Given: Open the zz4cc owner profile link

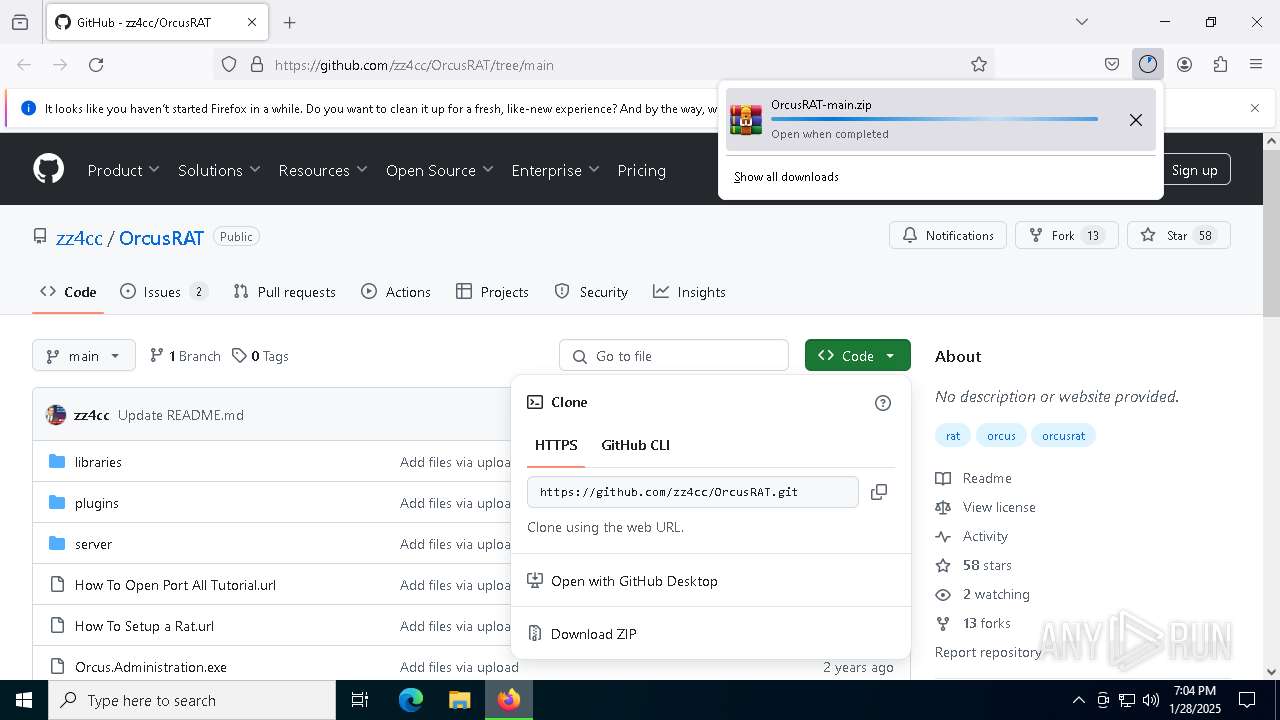Looking at the screenshot, I should point(79,238).
